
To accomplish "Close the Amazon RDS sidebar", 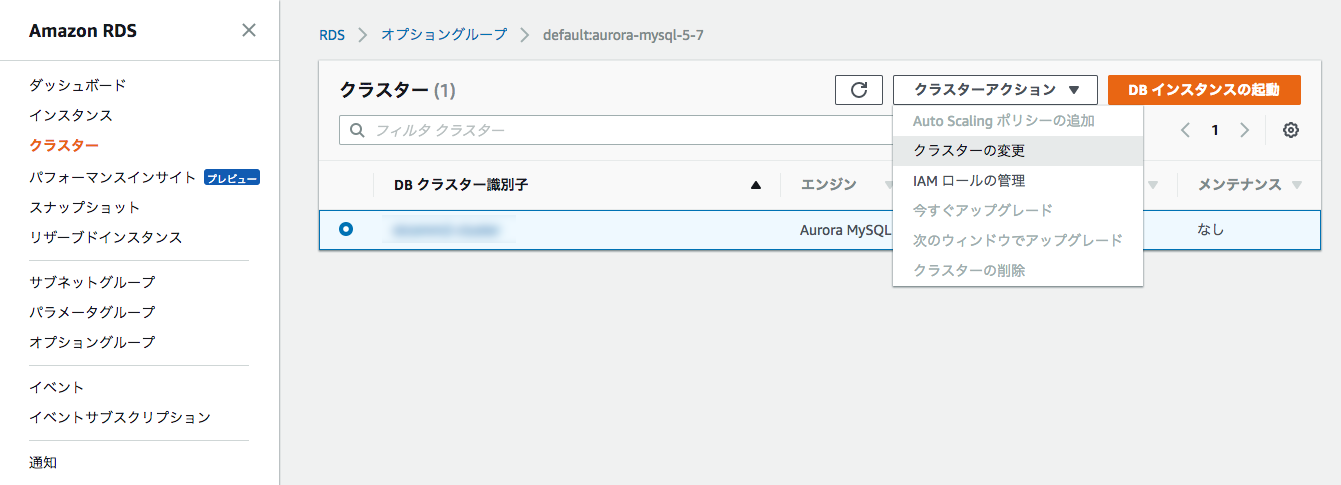I will (x=249, y=30).
